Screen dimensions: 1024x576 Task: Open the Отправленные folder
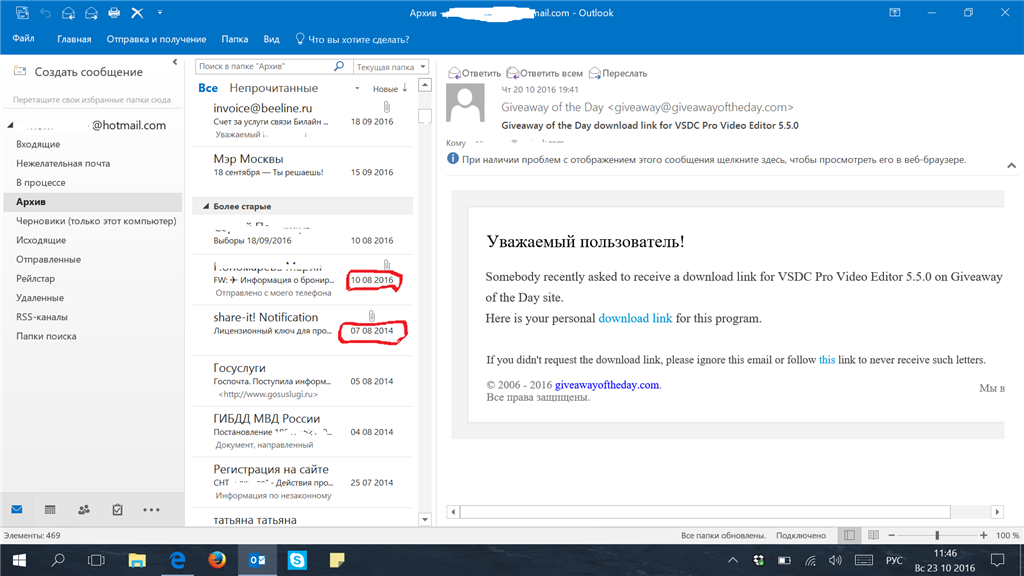(48, 259)
